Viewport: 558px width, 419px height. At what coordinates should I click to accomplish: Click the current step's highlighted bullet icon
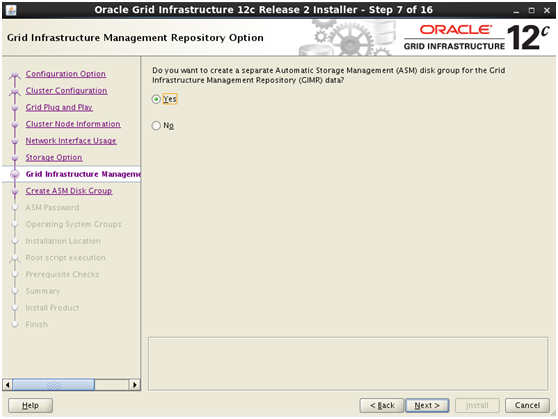(x=15, y=174)
